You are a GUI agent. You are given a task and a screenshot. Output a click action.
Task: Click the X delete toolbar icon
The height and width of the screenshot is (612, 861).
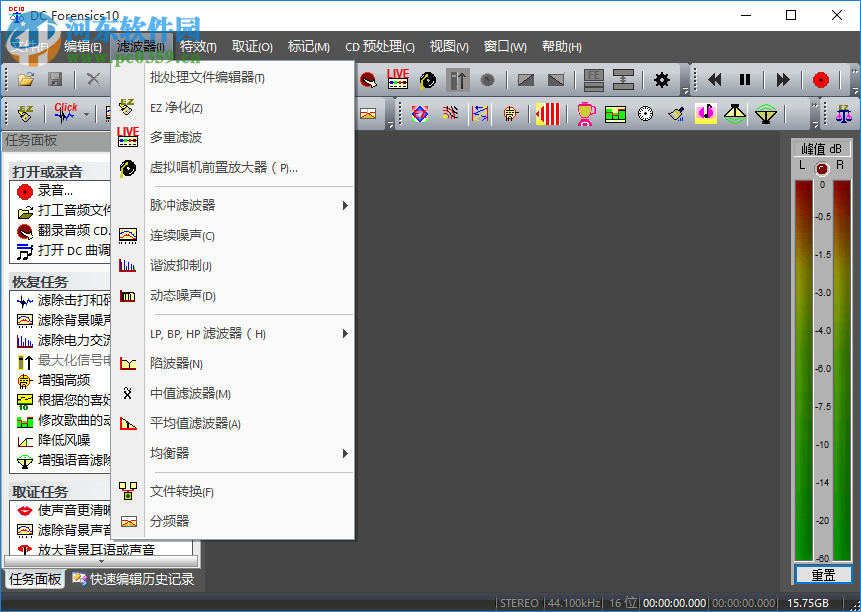click(x=93, y=80)
